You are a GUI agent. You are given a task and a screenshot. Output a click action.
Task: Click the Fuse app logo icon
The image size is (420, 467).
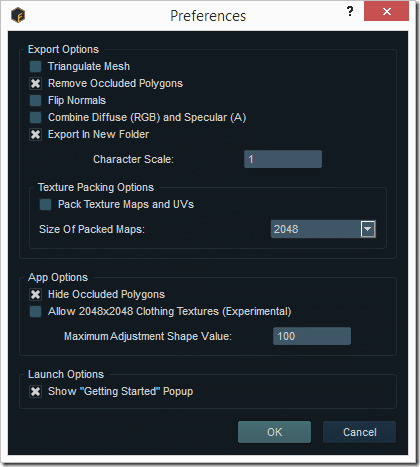tap(18, 15)
